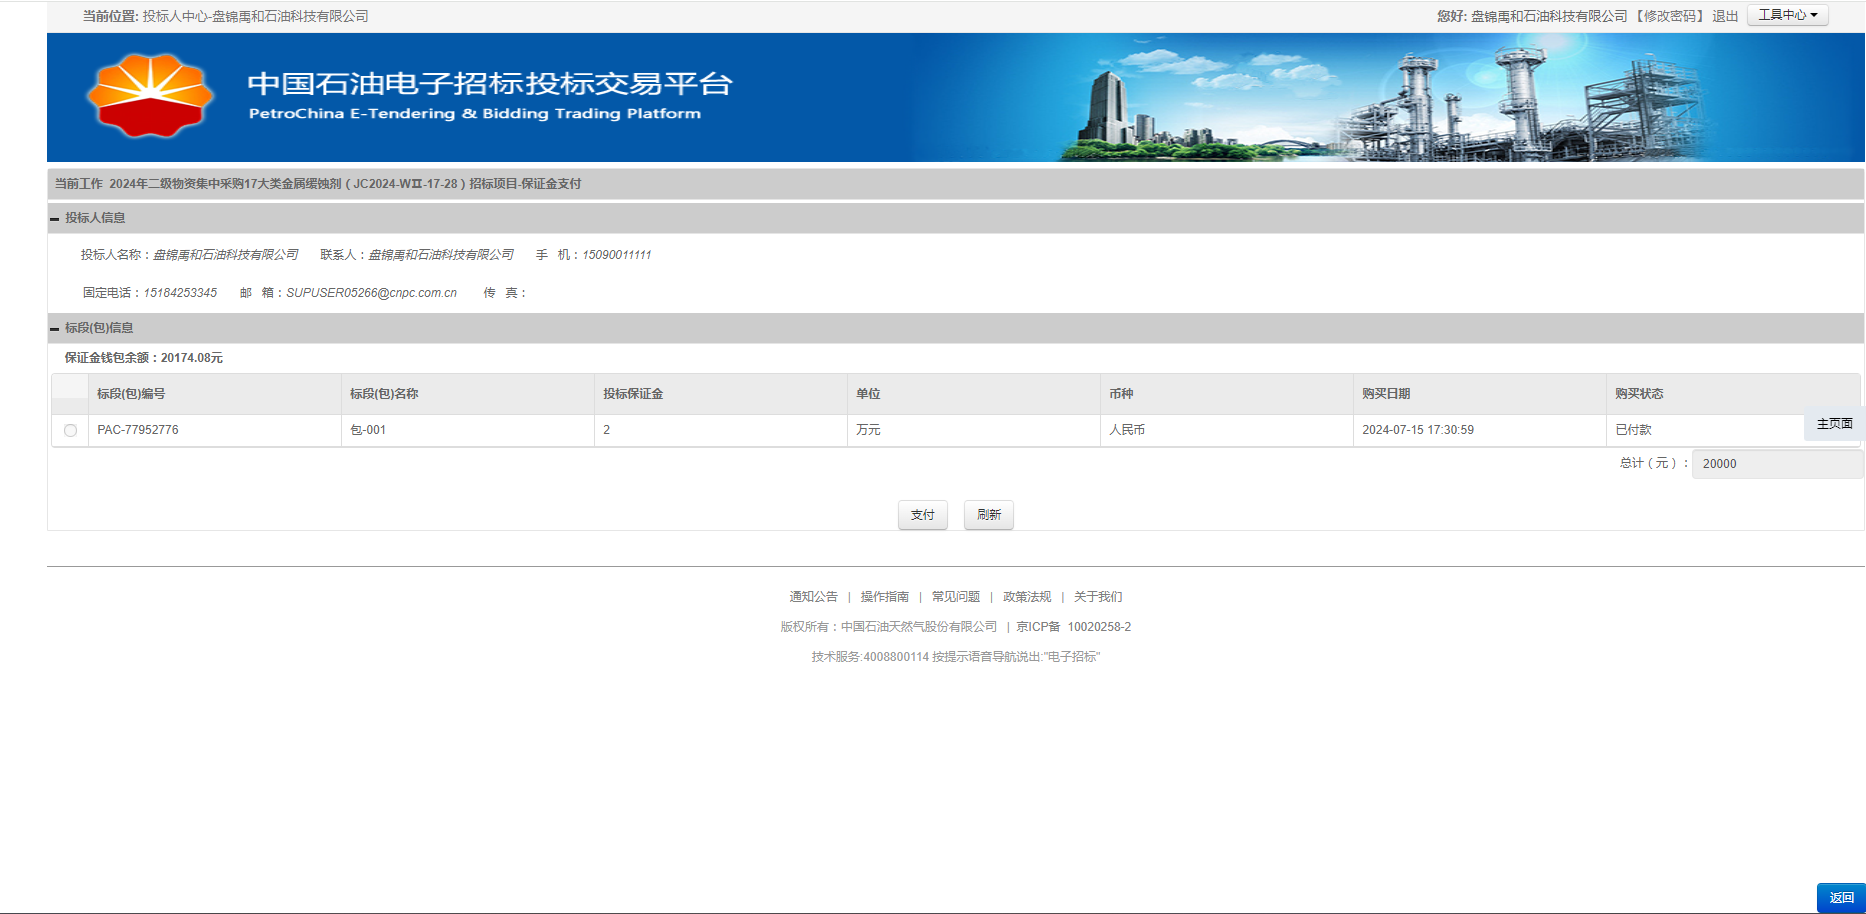Image resolution: width=1866 pixels, height=914 pixels.
Task: Click the 支付 button
Action: pos(923,515)
